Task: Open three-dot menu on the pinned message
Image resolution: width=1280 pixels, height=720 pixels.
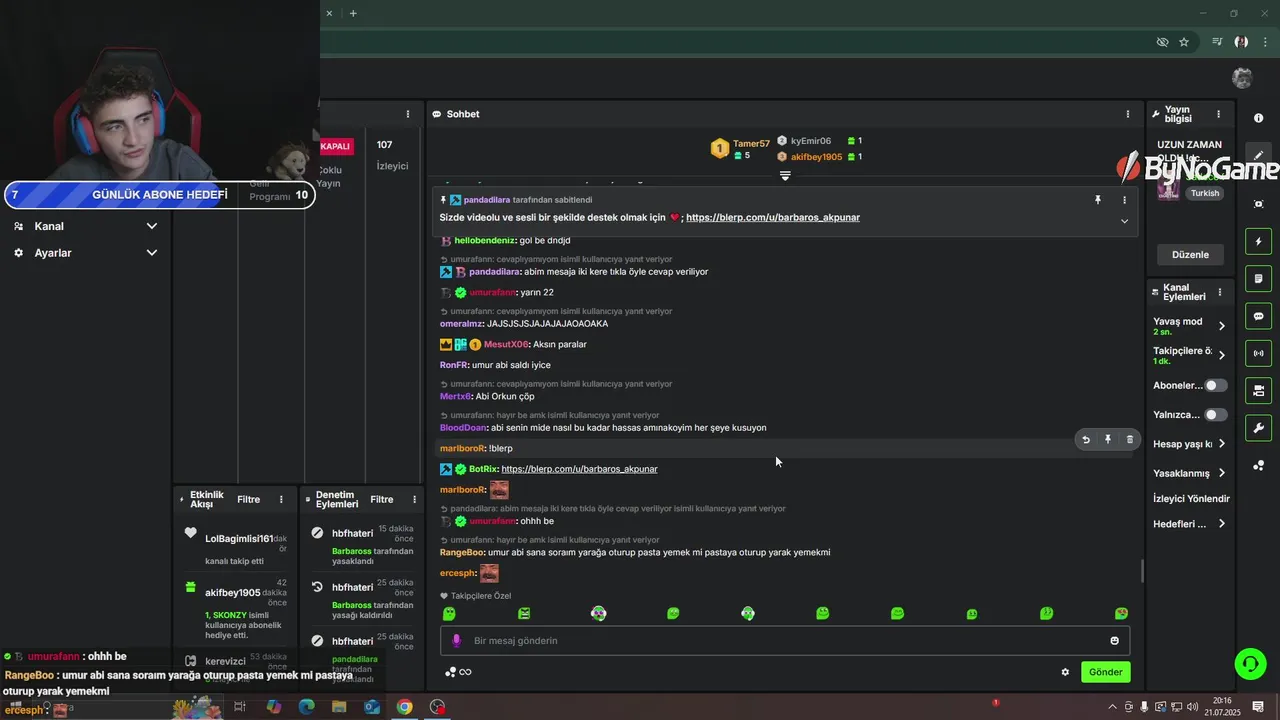Action: click(x=1124, y=200)
